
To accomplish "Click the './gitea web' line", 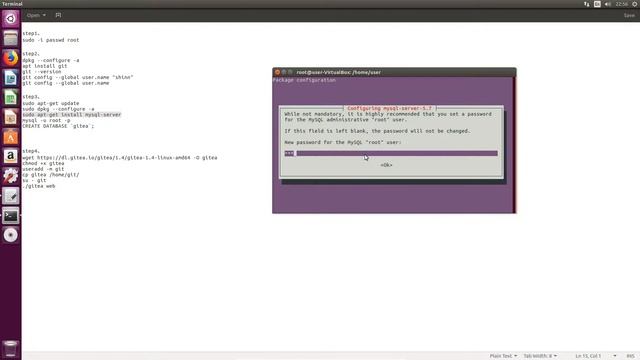I will point(39,186).
